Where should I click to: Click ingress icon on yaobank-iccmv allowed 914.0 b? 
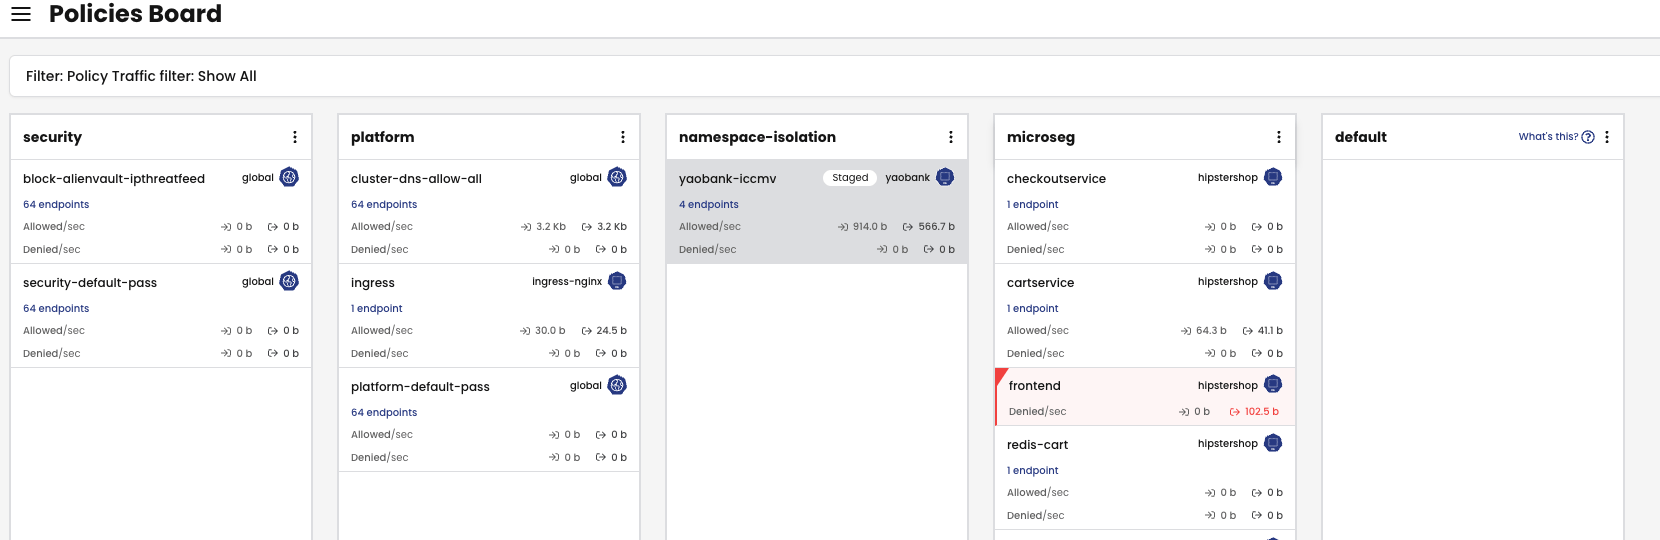(843, 227)
